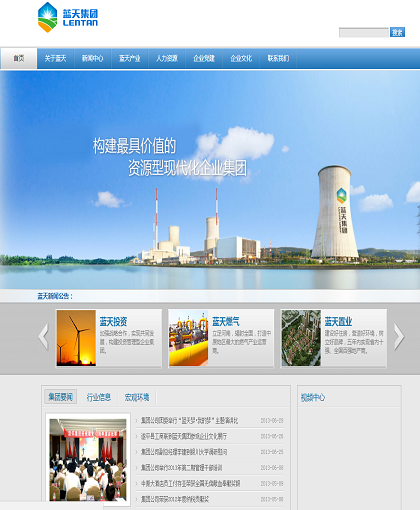
Task: Open the 关于蓝天 menu item
Action: [55, 59]
